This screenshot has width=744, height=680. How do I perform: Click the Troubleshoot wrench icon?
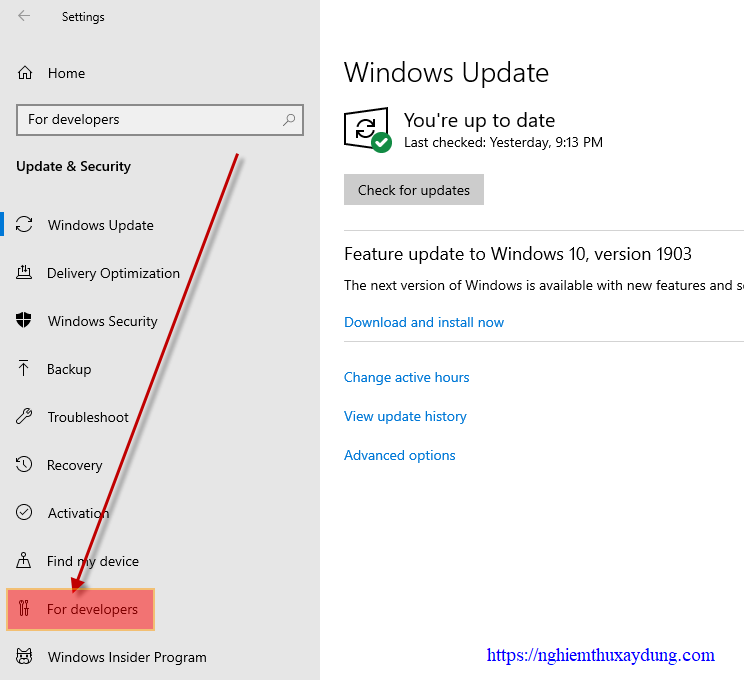[24, 416]
